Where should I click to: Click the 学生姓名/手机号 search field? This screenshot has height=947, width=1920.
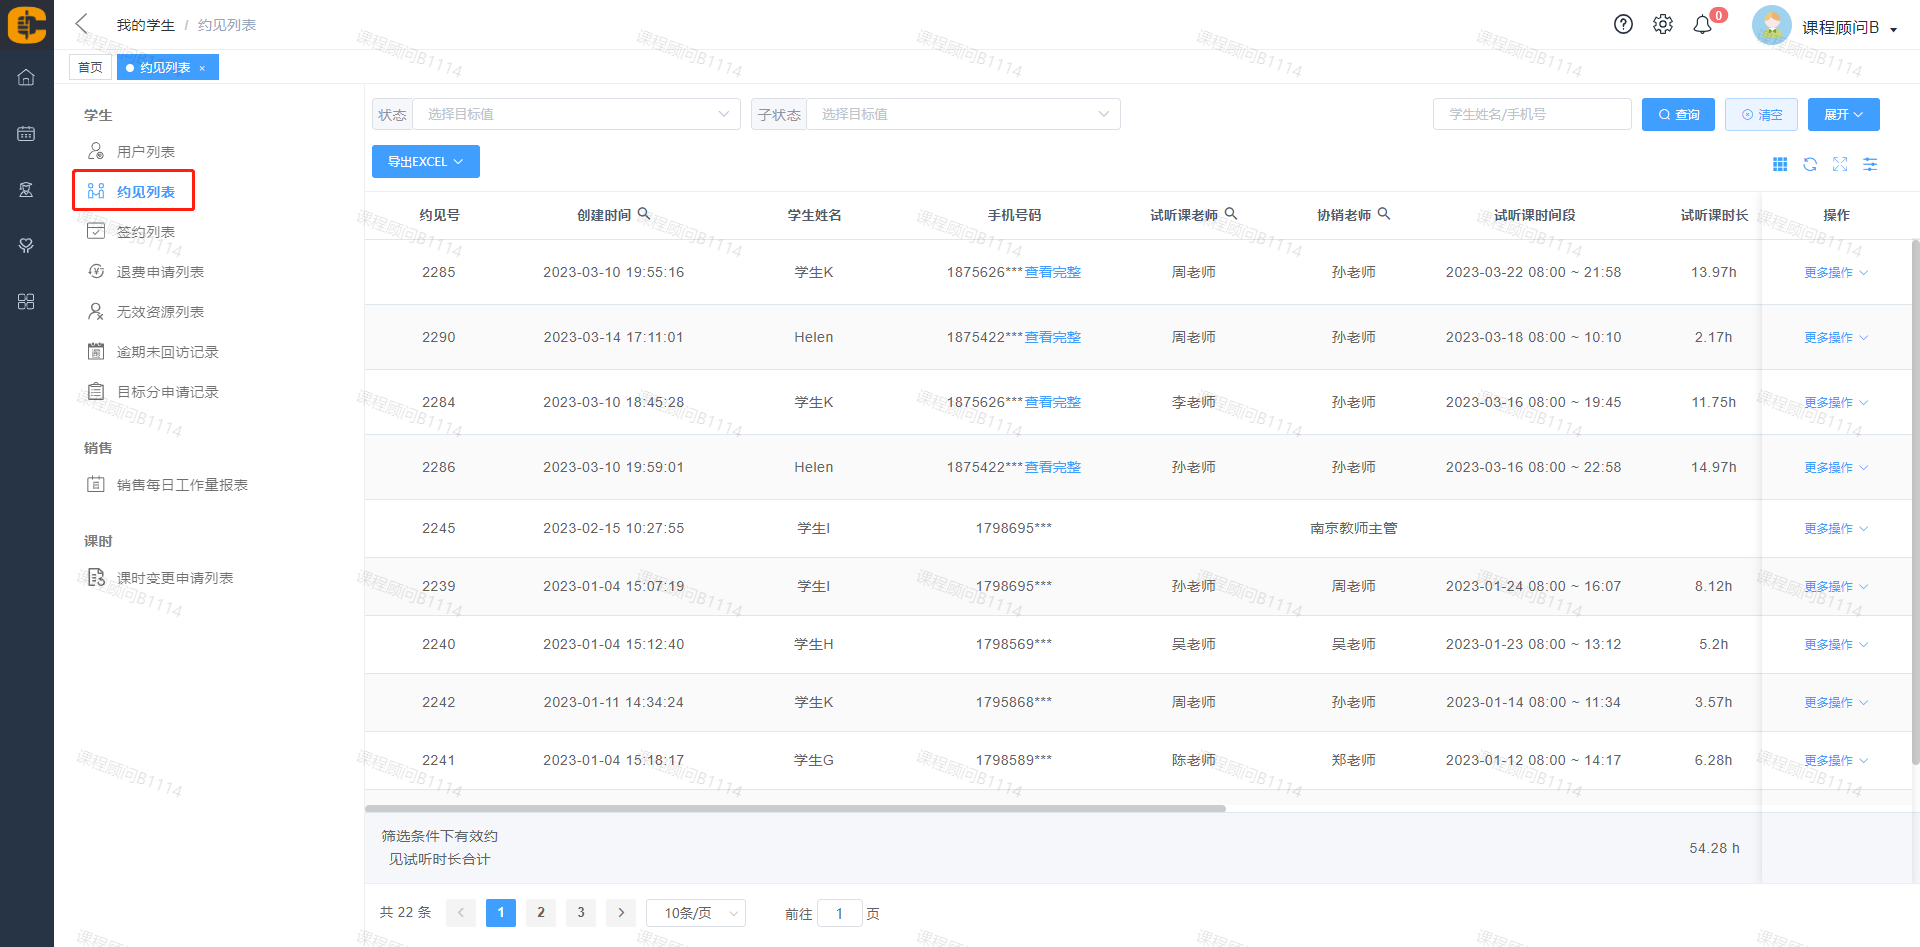click(1531, 114)
